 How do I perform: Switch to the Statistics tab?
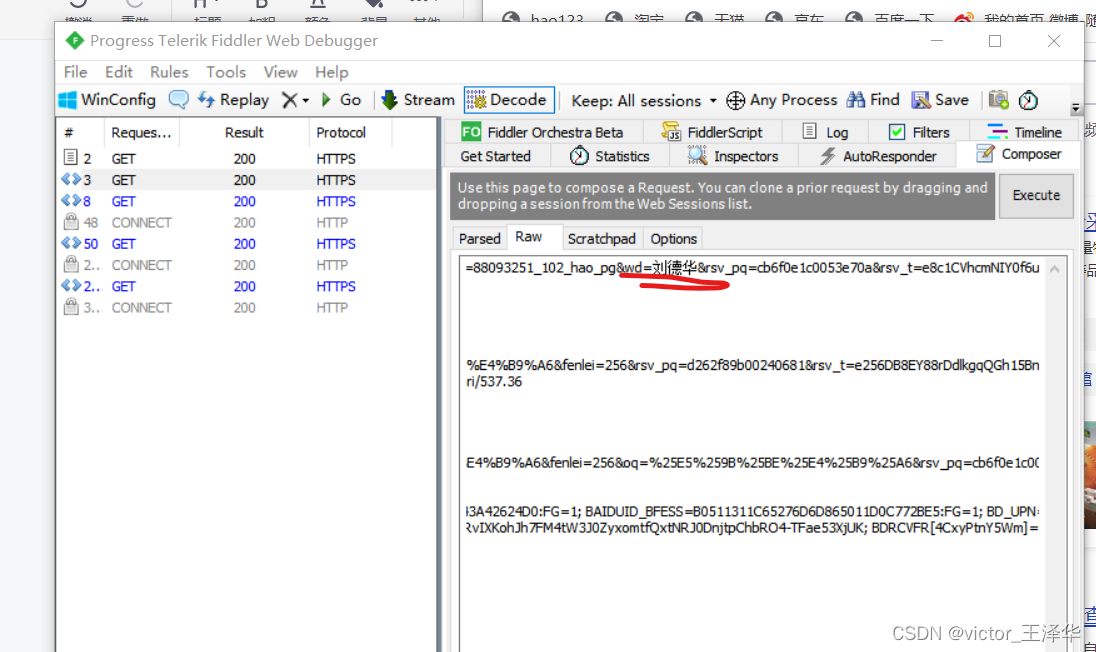pyautogui.click(x=610, y=157)
